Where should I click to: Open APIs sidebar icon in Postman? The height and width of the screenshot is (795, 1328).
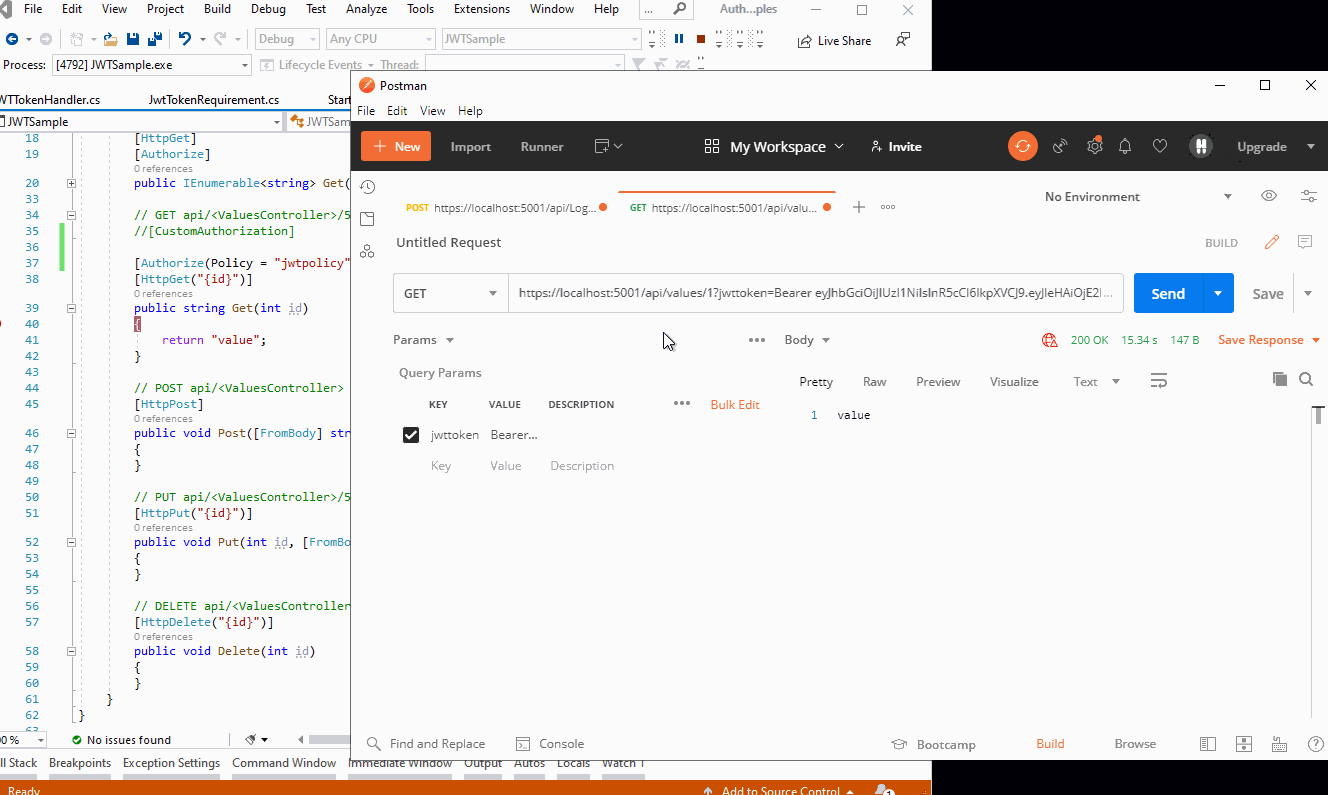[x=367, y=251]
